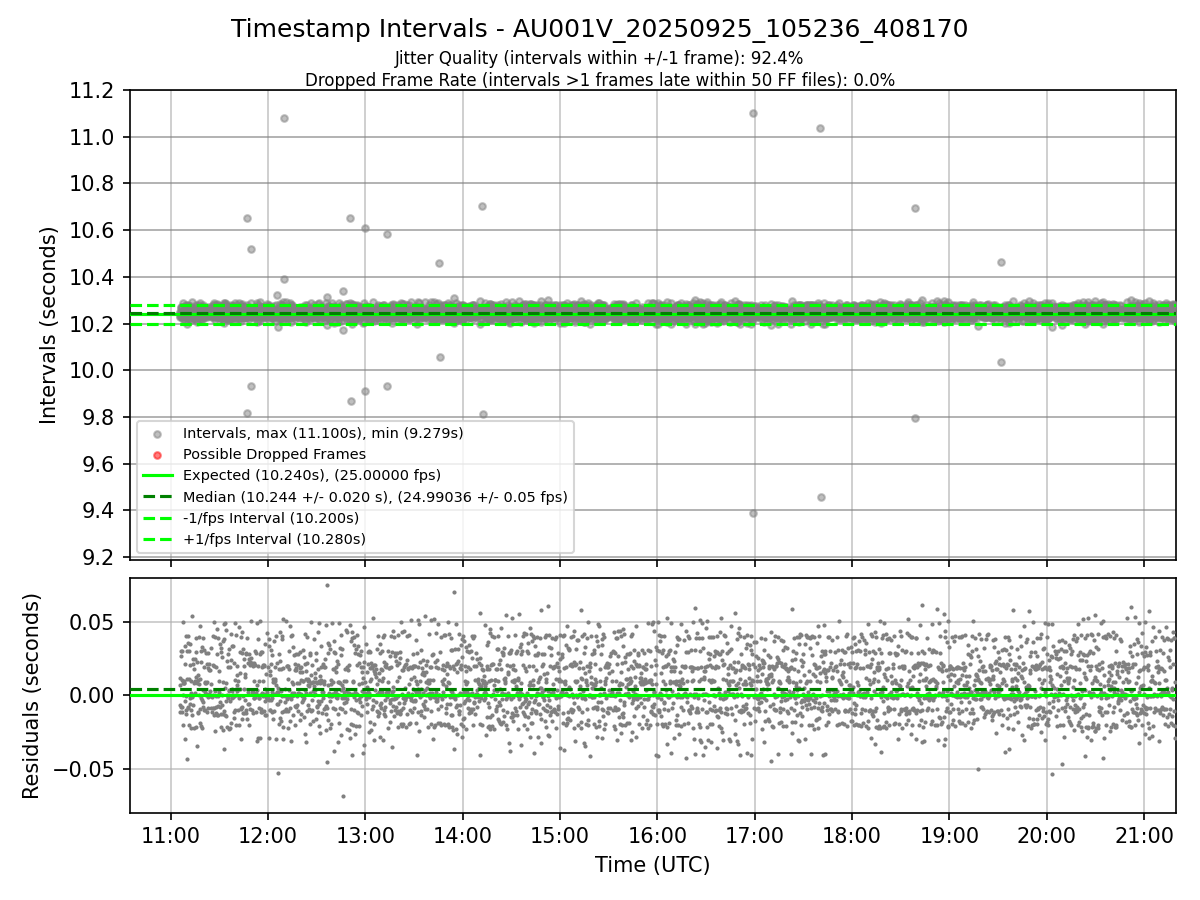Click the '17:00' x-axis tick label
The height and width of the screenshot is (900, 1200).
[754, 834]
